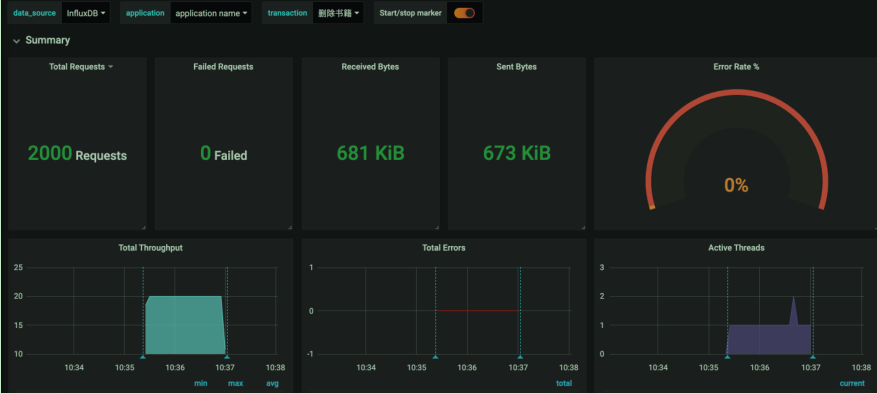877x394 pixels.
Task: Toggle the Start/stop marker switch
Action: point(464,13)
